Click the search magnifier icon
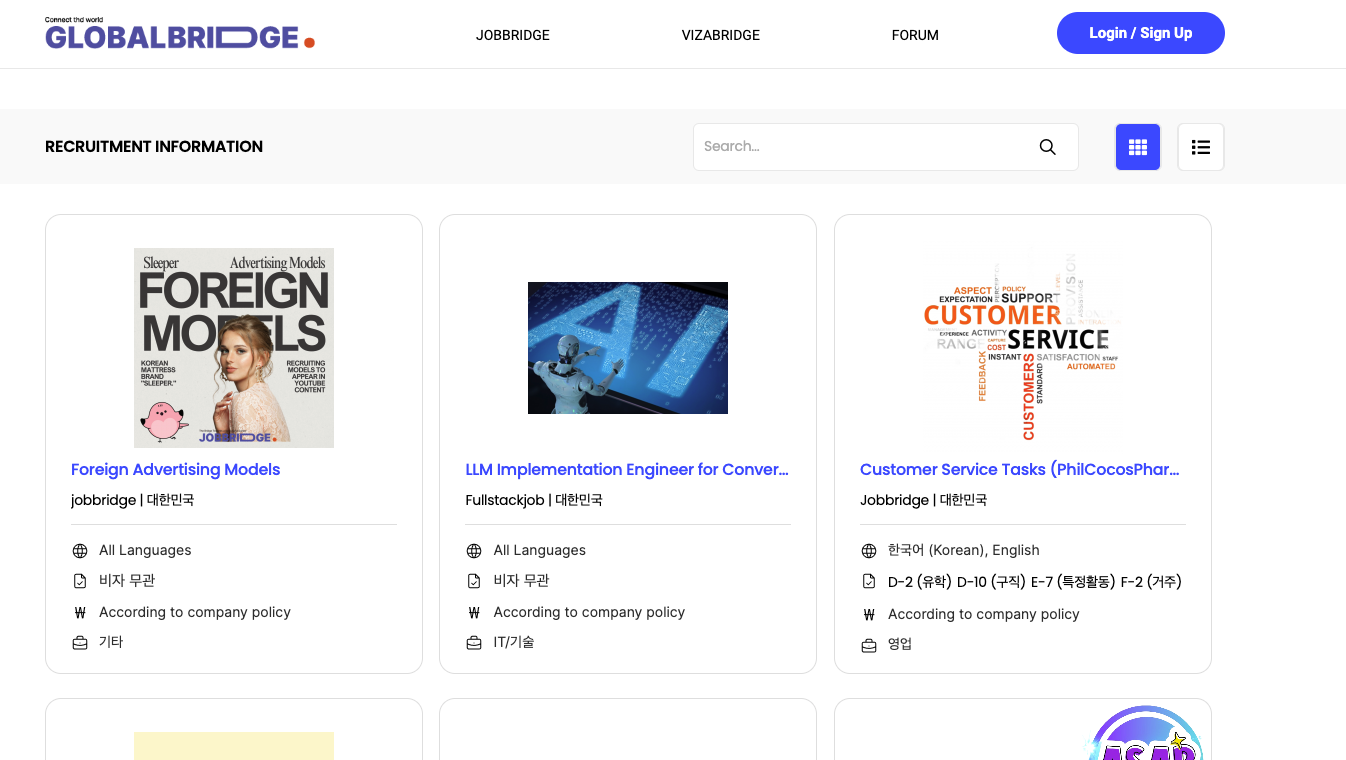Image resolution: width=1346 pixels, height=760 pixels. click(1047, 147)
